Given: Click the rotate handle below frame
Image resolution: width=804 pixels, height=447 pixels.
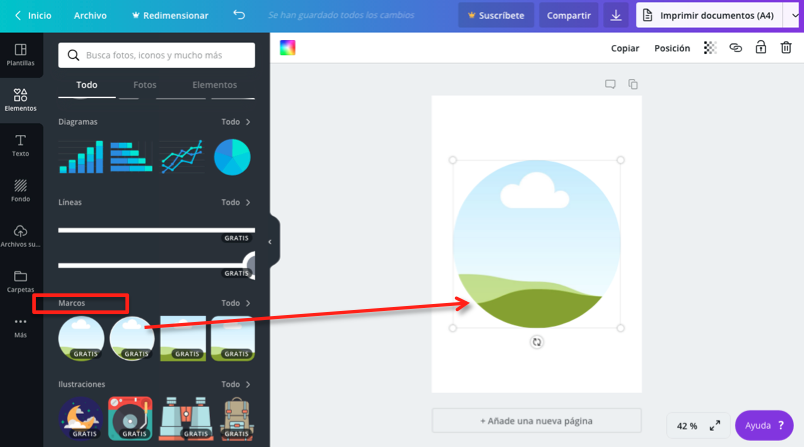Looking at the screenshot, I should [x=536, y=342].
